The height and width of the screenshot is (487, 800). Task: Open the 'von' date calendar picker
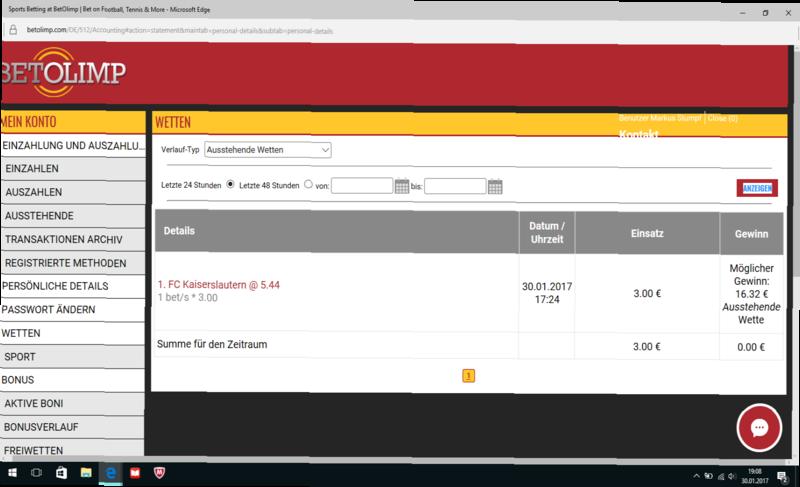click(402, 187)
